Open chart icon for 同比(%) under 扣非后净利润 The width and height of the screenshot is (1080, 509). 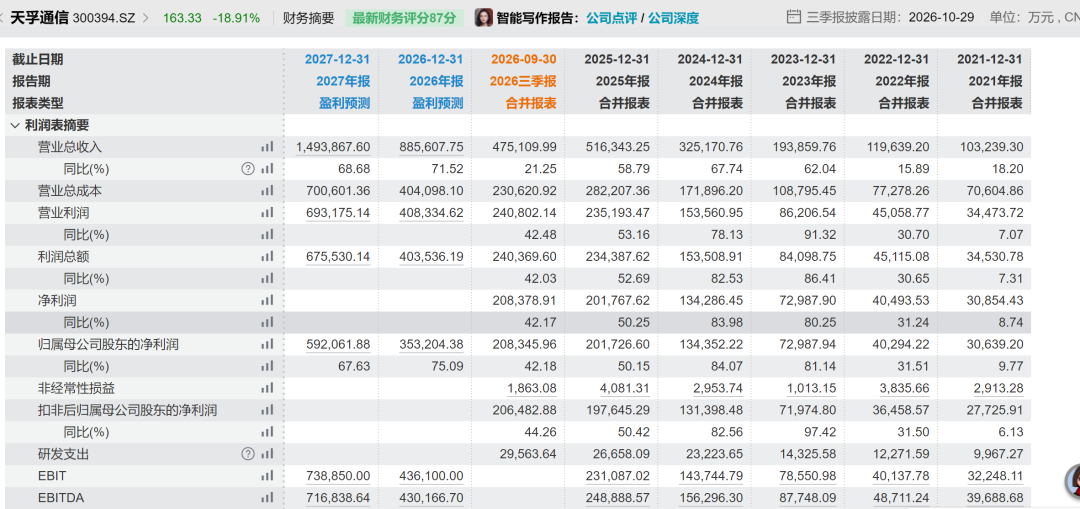(267, 433)
